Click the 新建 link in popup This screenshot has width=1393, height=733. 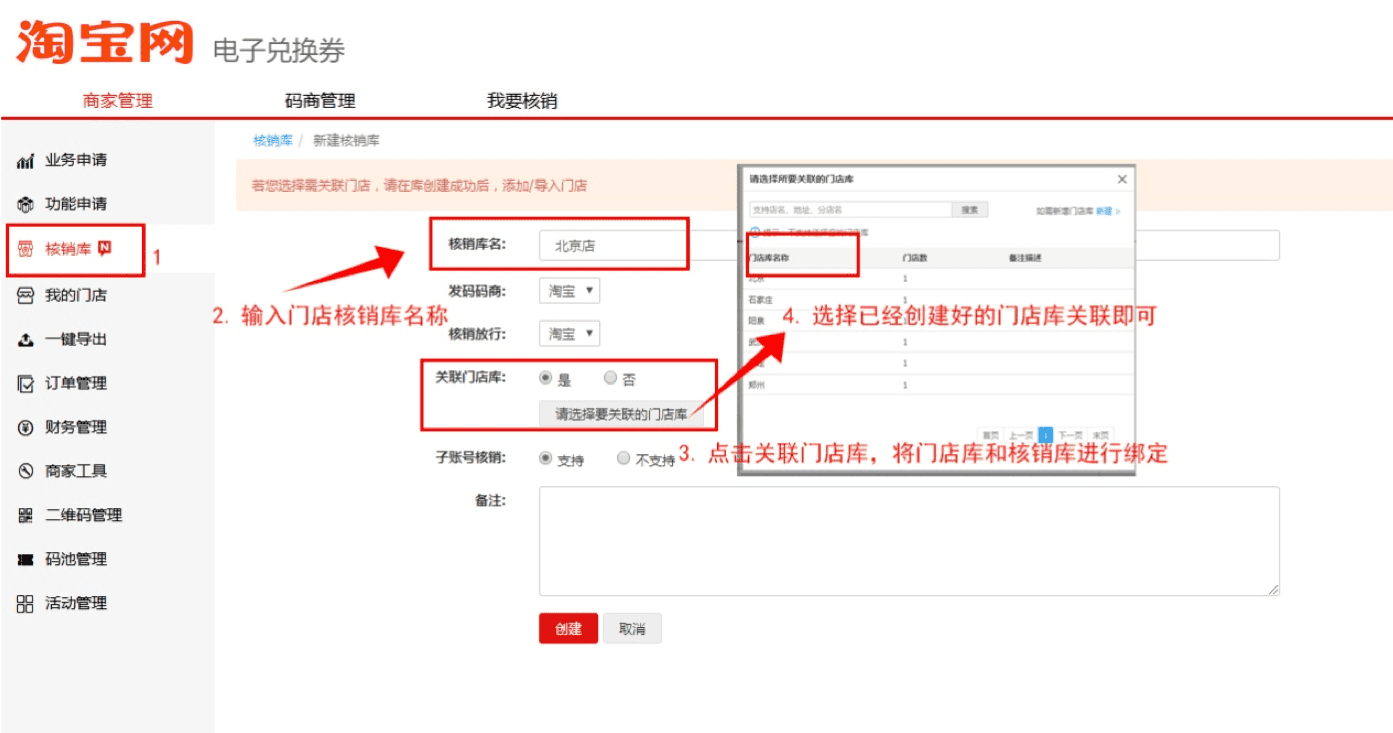point(1104,212)
